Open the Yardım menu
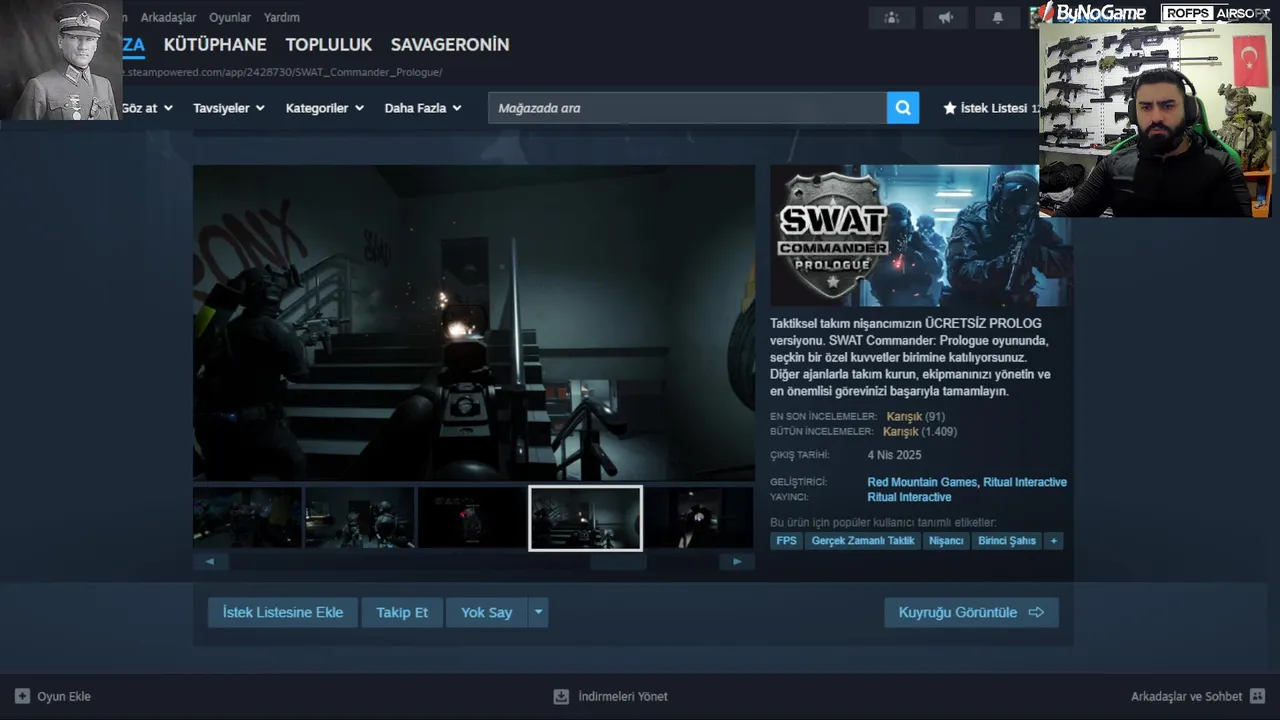 click(282, 17)
